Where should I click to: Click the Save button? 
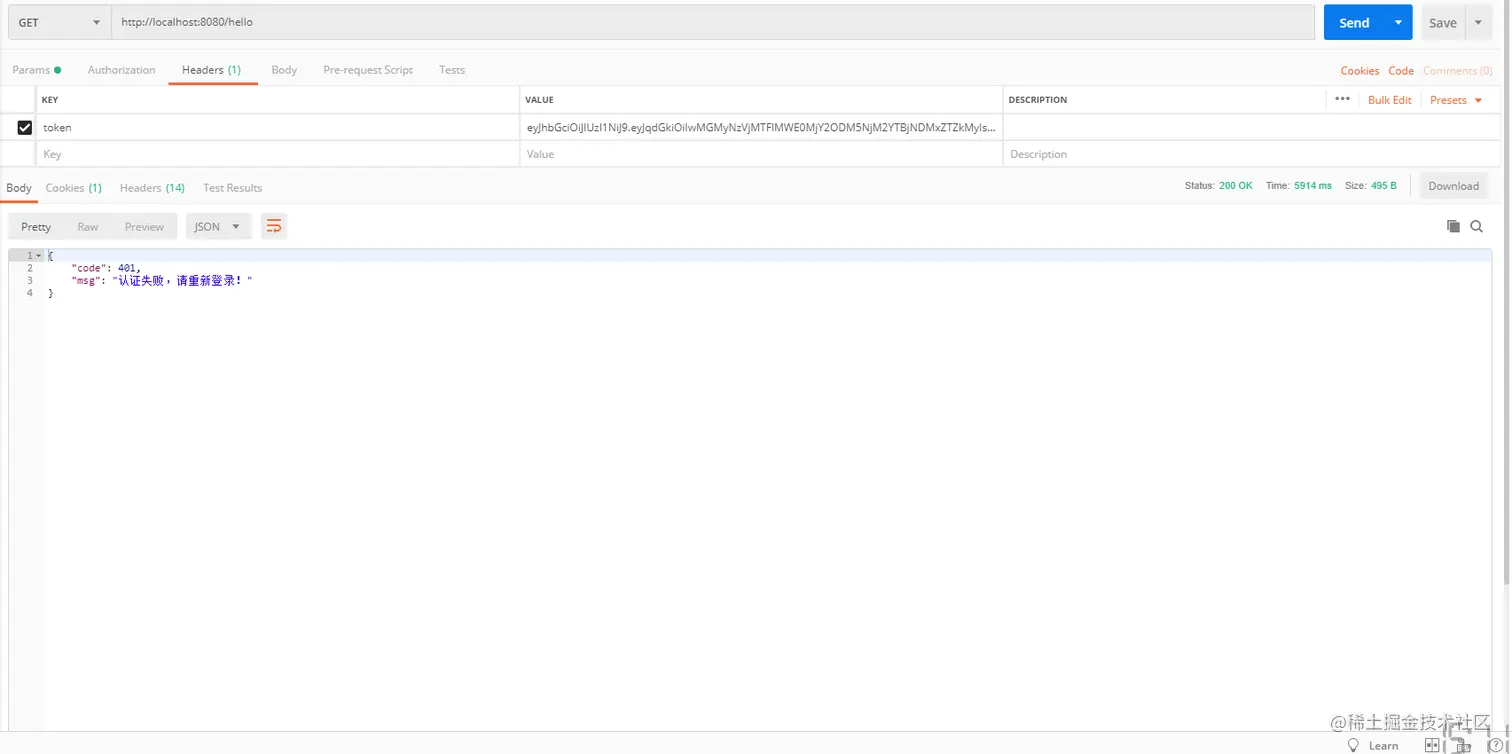tap(1443, 22)
